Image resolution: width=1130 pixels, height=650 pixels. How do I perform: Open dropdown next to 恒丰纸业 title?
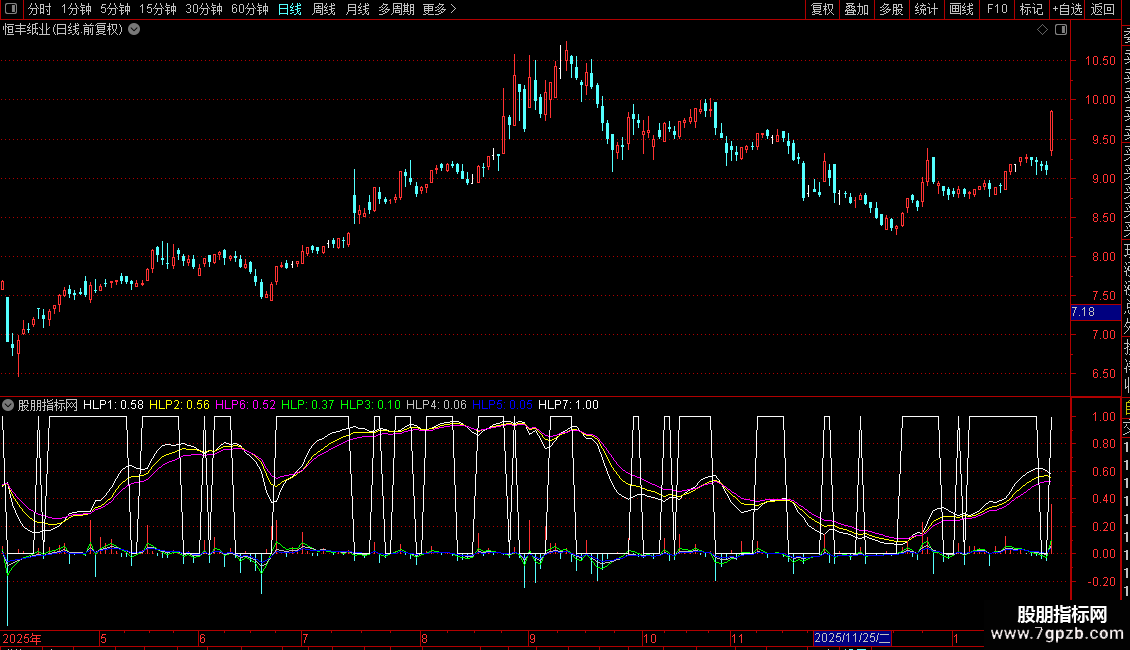(134, 30)
